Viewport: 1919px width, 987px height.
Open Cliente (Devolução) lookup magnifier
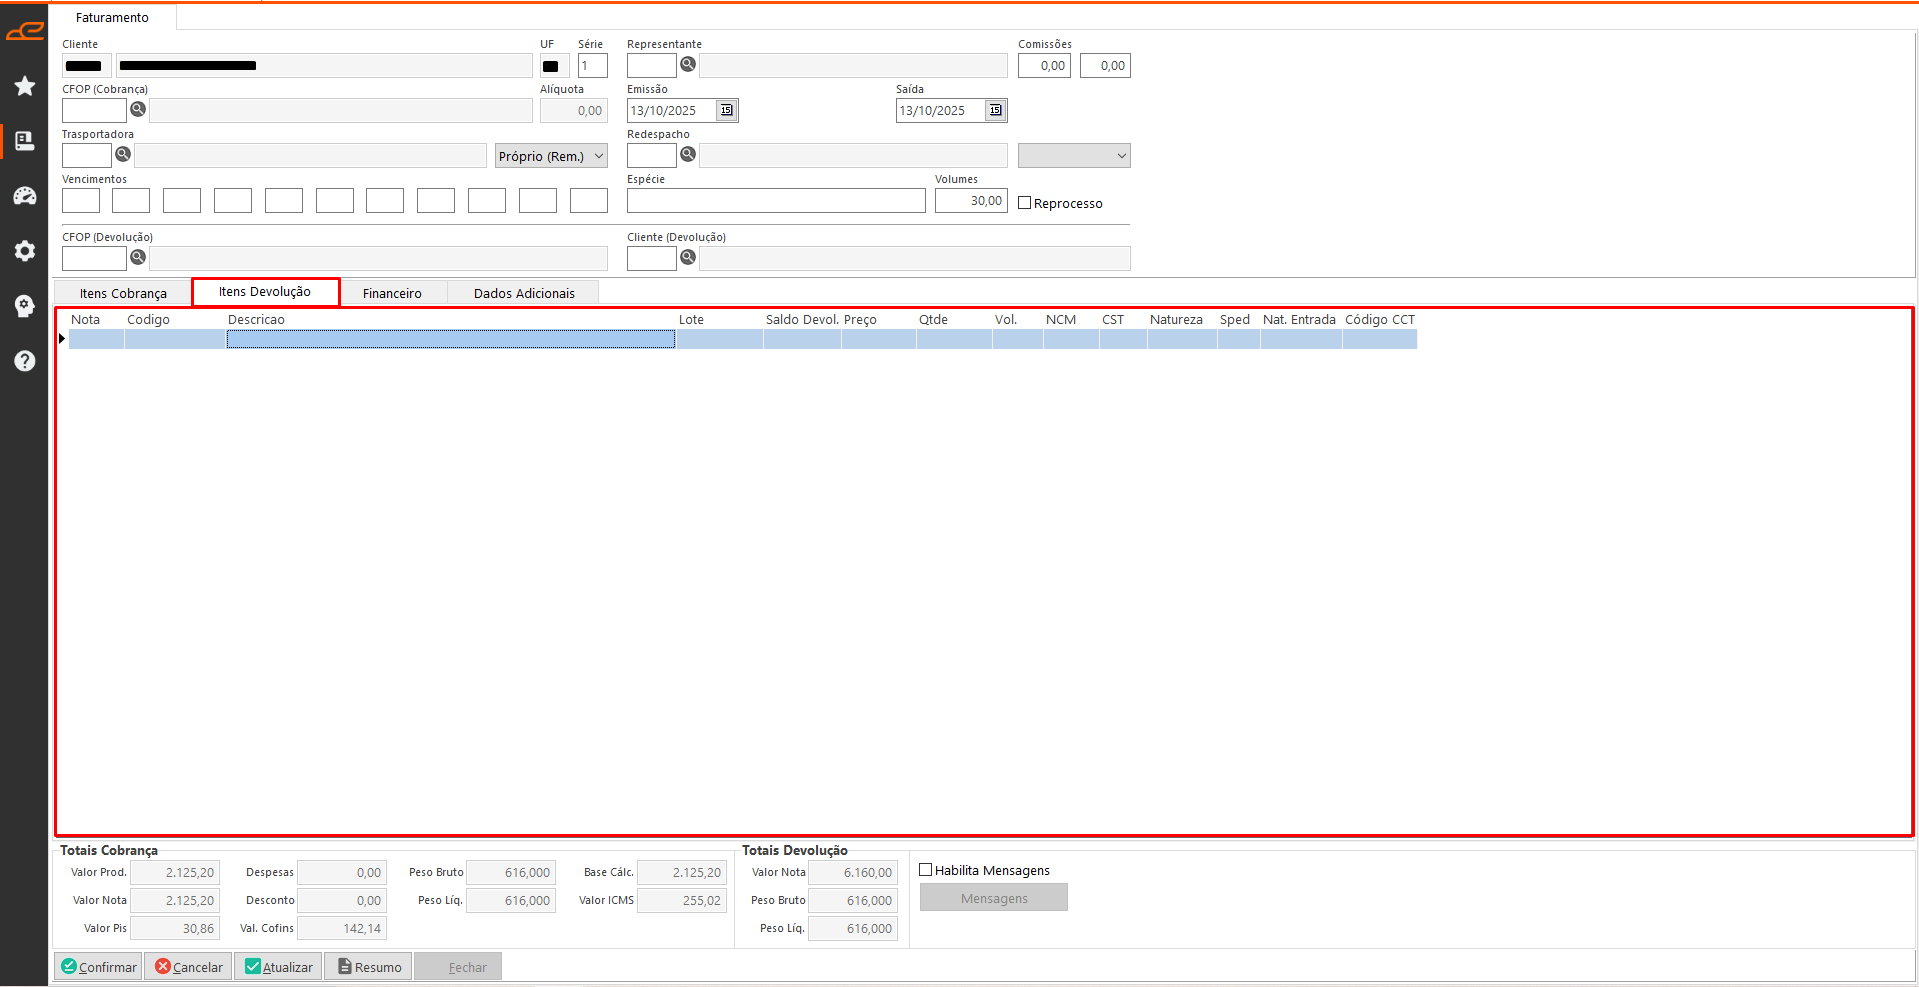click(x=688, y=257)
